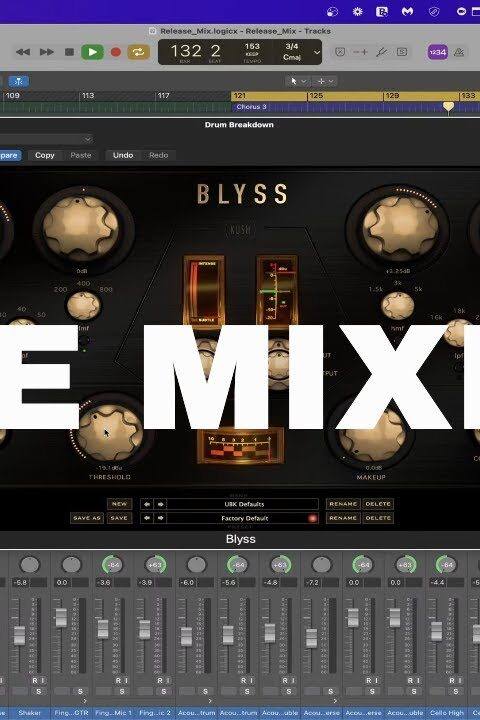Click the lmf frequency knob
The height and width of the screenshot is (720, 480).
point(84,306)
